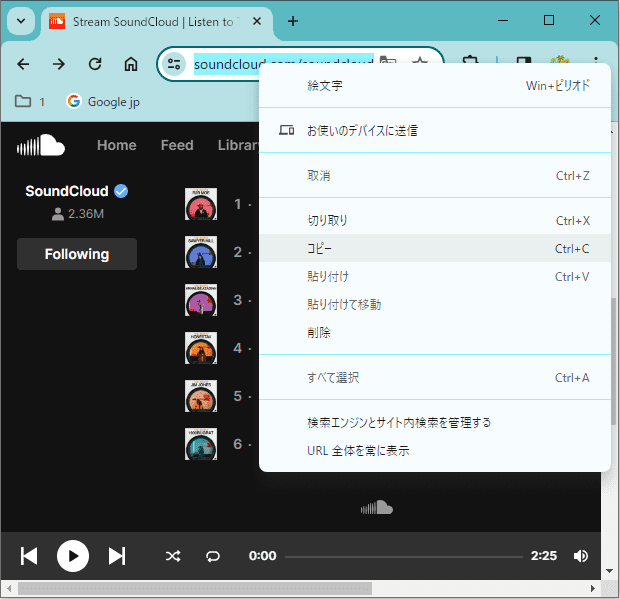Play track 4 artwork thumbnail
This screenshot has width=620, height=599.
point(201,348)
